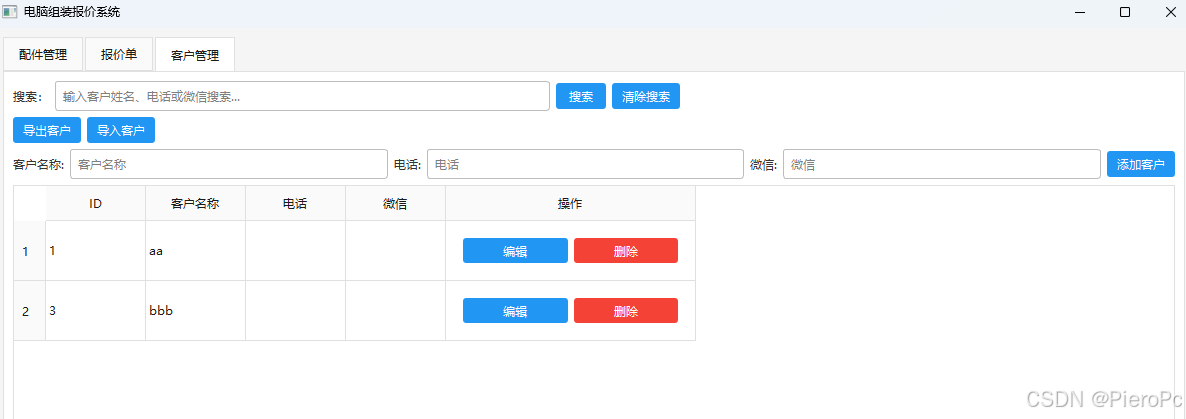
Task: Open the 报价单 tab
Action: 119,54
